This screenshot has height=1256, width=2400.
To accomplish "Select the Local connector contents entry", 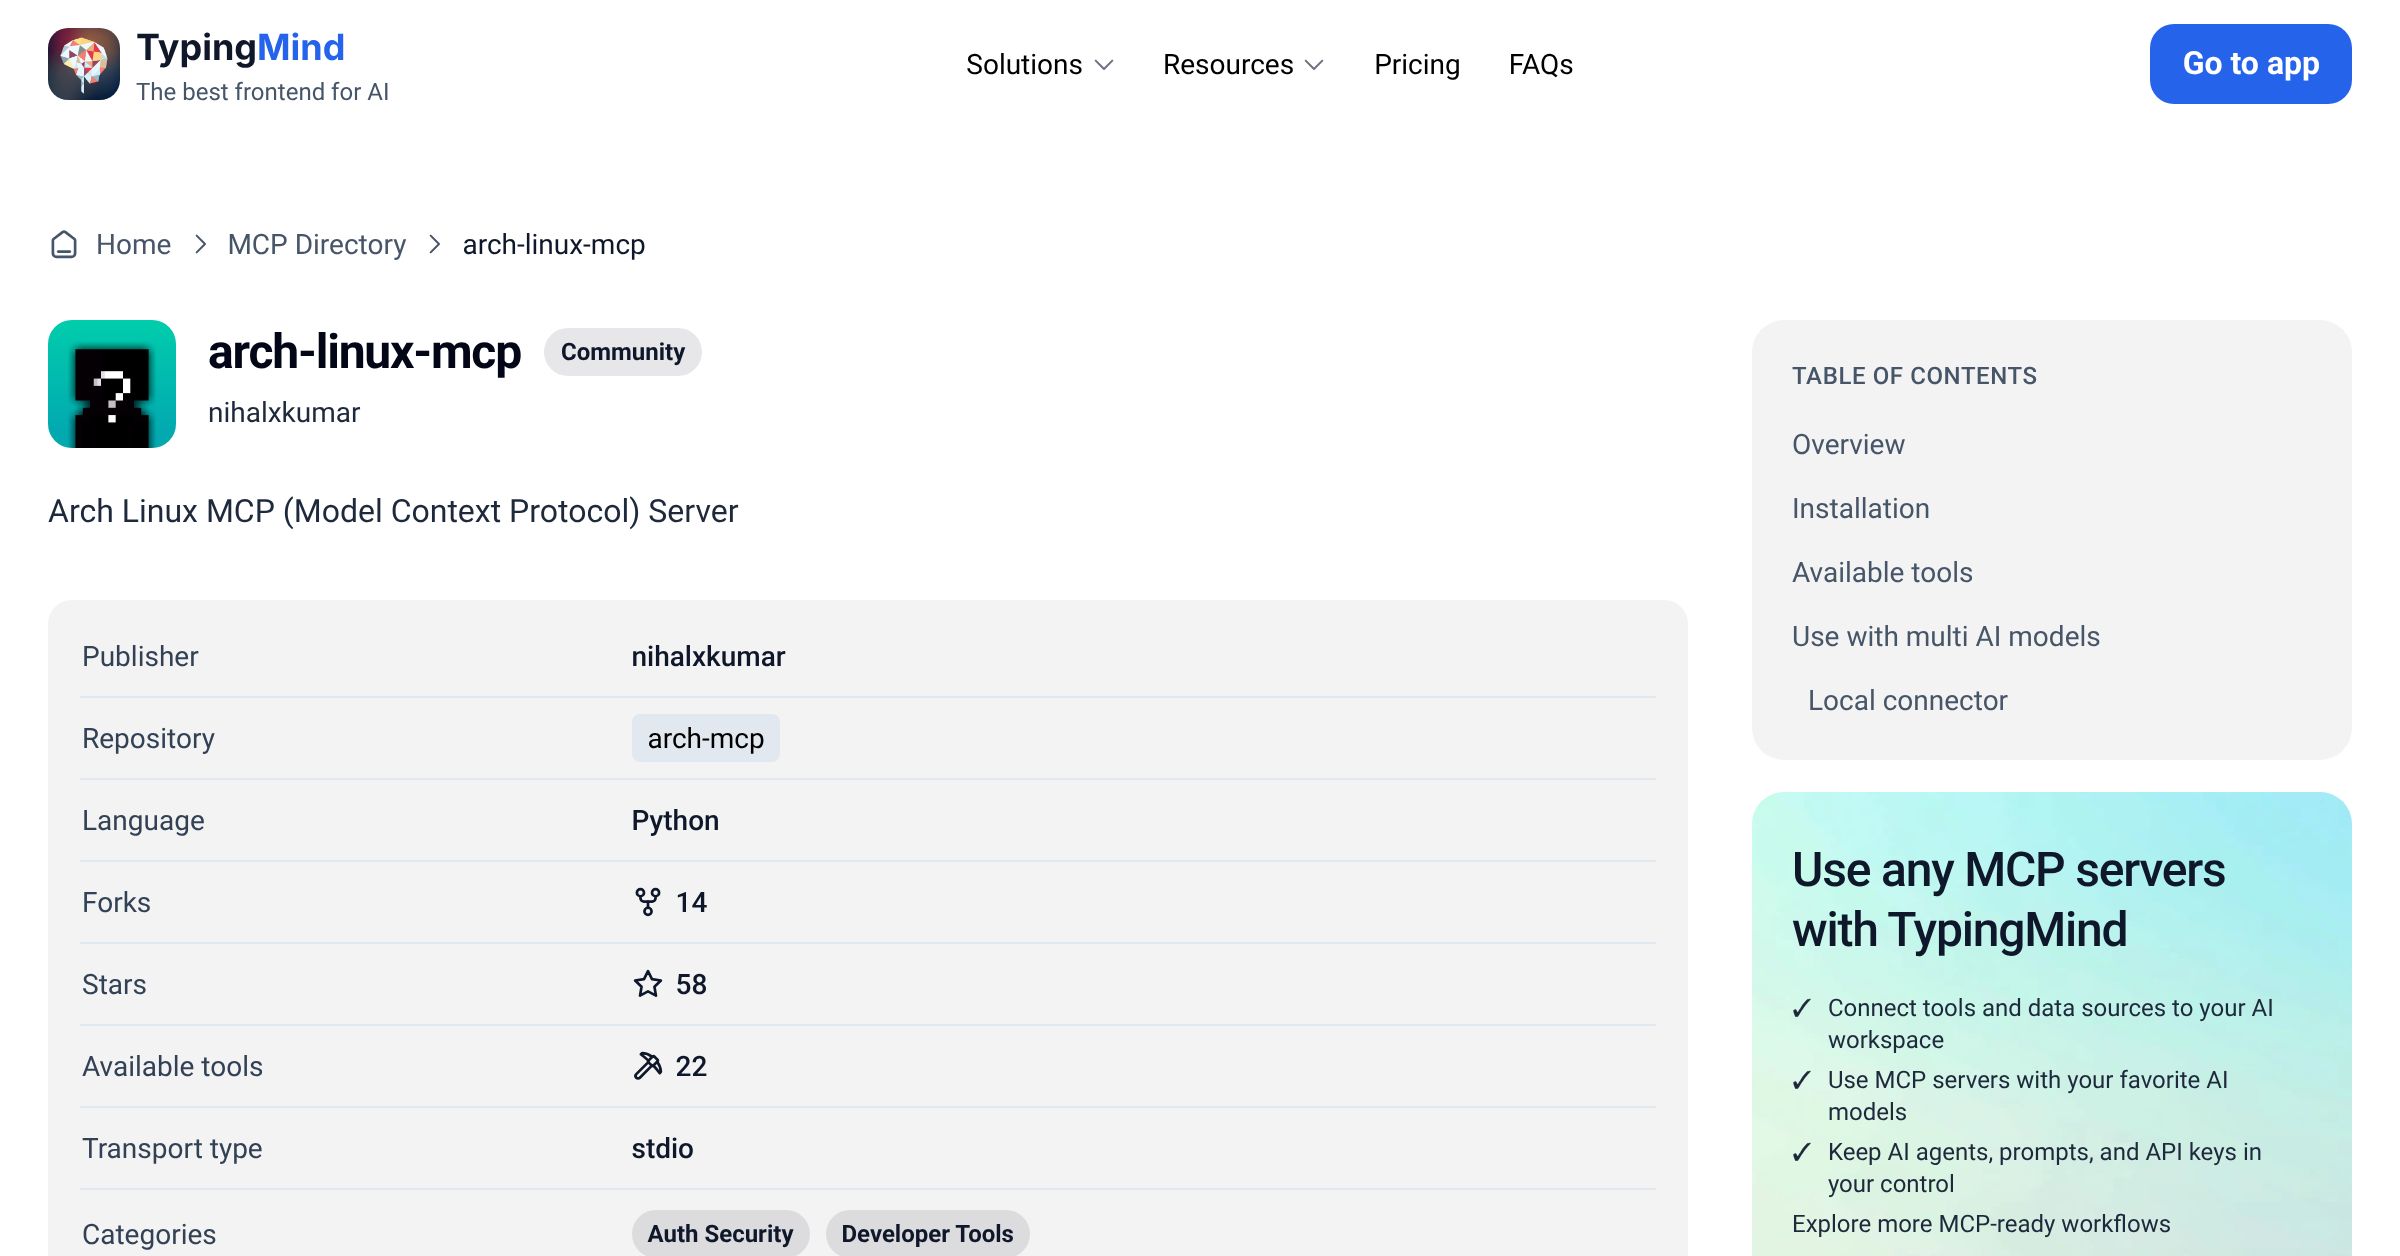I will tap(1907, 700).
